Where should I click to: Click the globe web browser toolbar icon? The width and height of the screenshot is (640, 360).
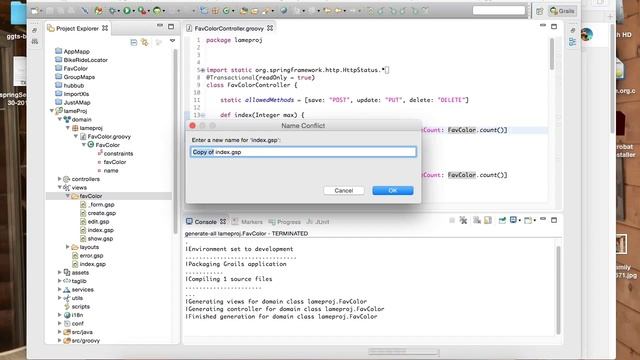click(x=283, y=11)
